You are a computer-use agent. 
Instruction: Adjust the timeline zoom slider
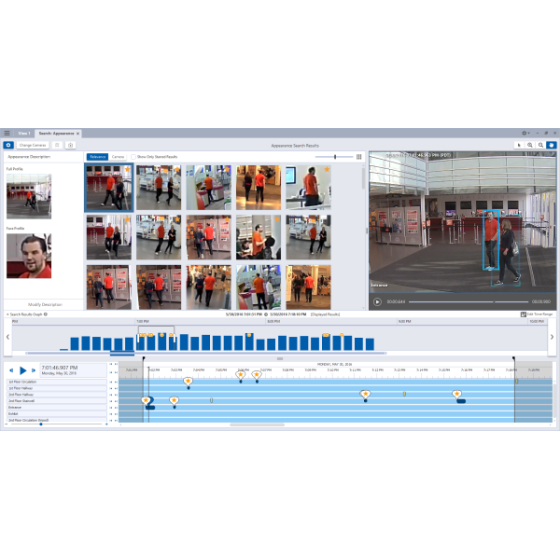41,424
